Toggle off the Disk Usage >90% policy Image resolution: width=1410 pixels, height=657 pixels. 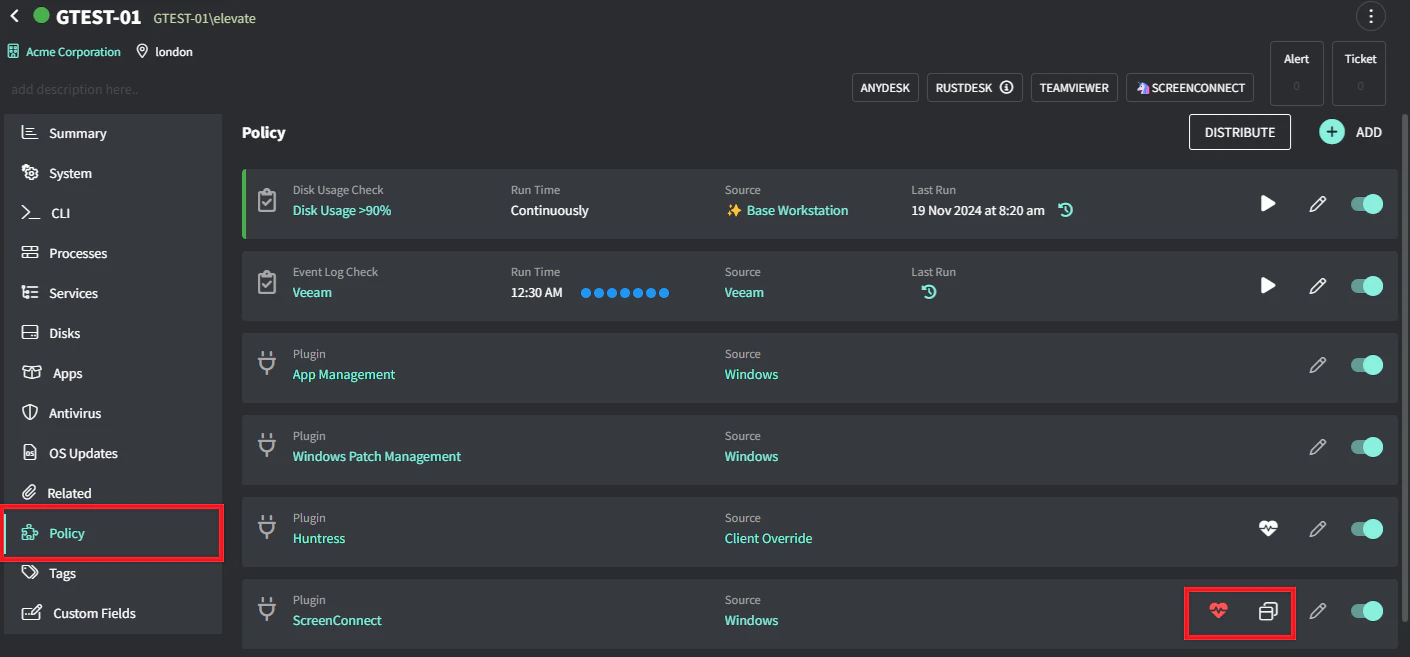[x=1367, y=203]
